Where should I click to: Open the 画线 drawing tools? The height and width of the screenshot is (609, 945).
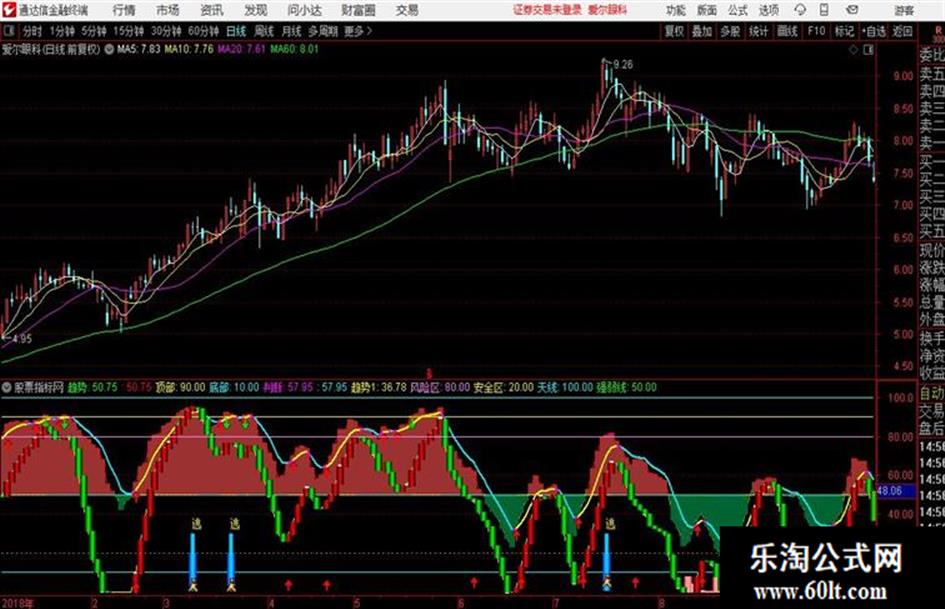(x=787, y=31)
